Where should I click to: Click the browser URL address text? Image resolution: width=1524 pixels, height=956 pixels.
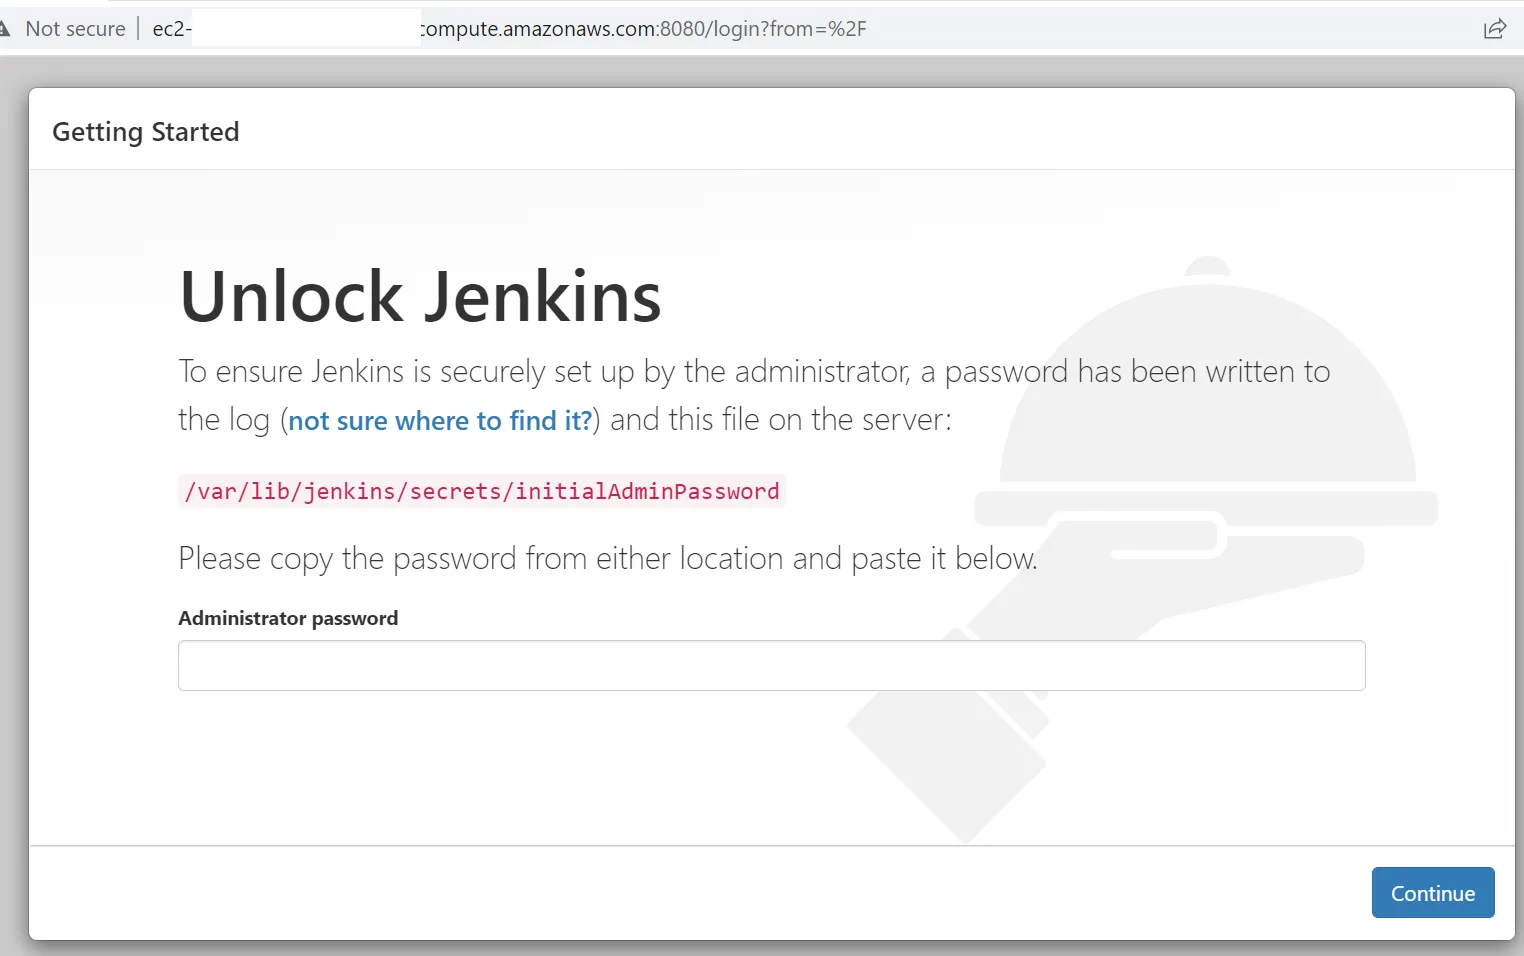pyautogui.click(x=509, y=29)
